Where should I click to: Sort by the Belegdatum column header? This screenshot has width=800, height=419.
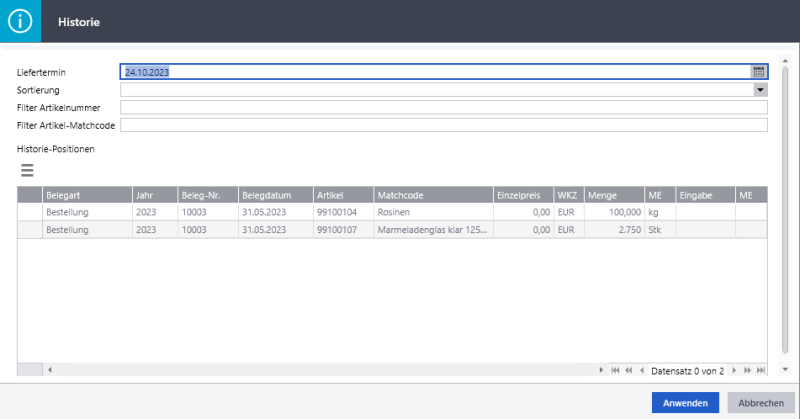pos(276,195)
